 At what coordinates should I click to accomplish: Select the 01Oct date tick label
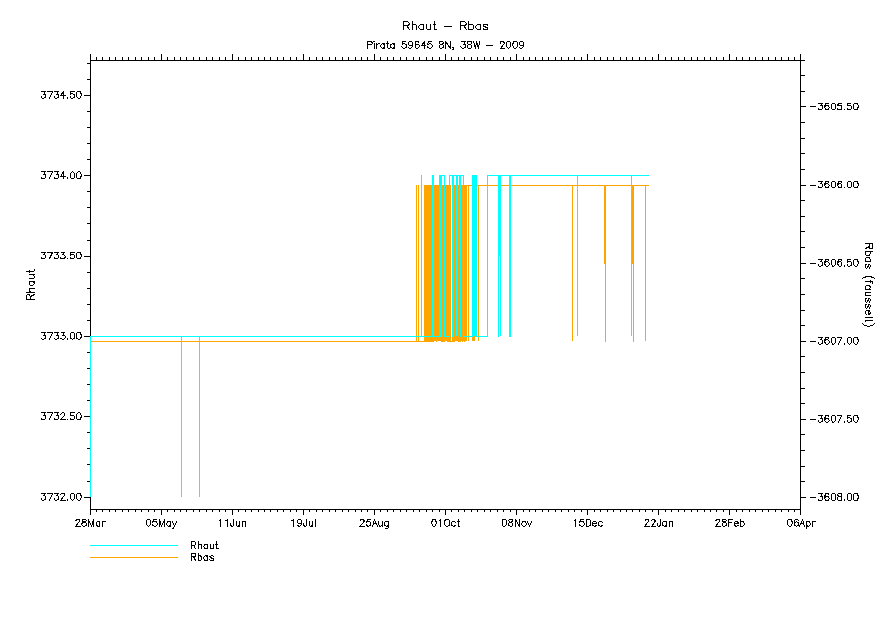click(445, 522)
